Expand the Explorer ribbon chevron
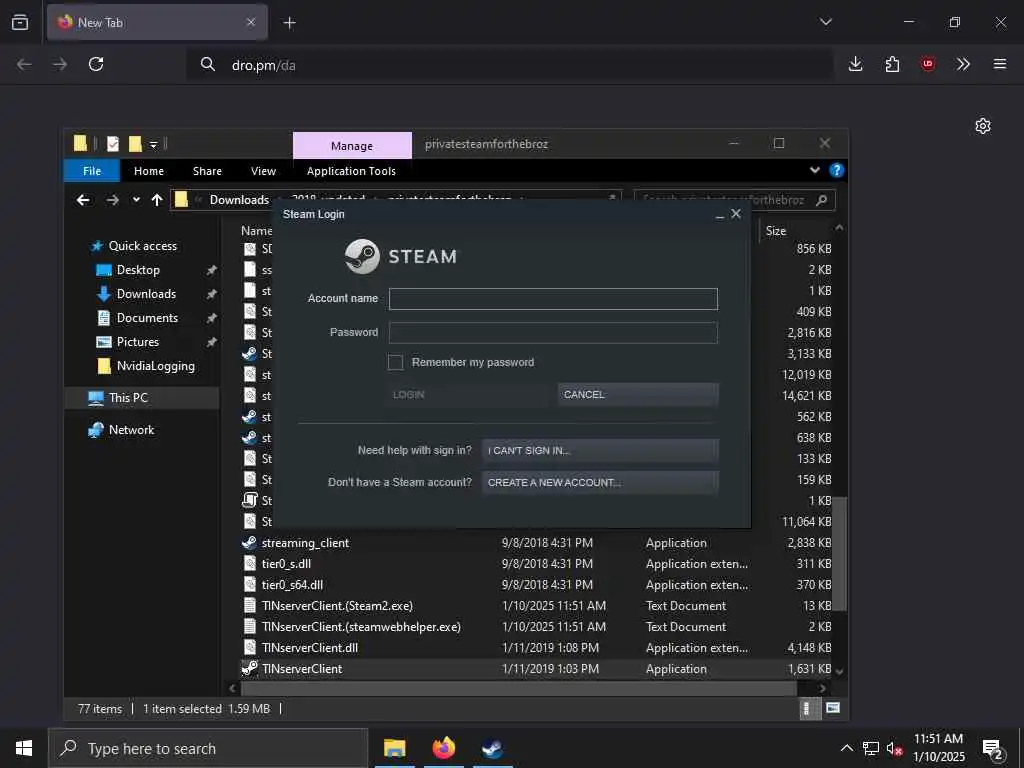Image resolution: width=1024 pixels, height=768 pixels. click(814, 170)
